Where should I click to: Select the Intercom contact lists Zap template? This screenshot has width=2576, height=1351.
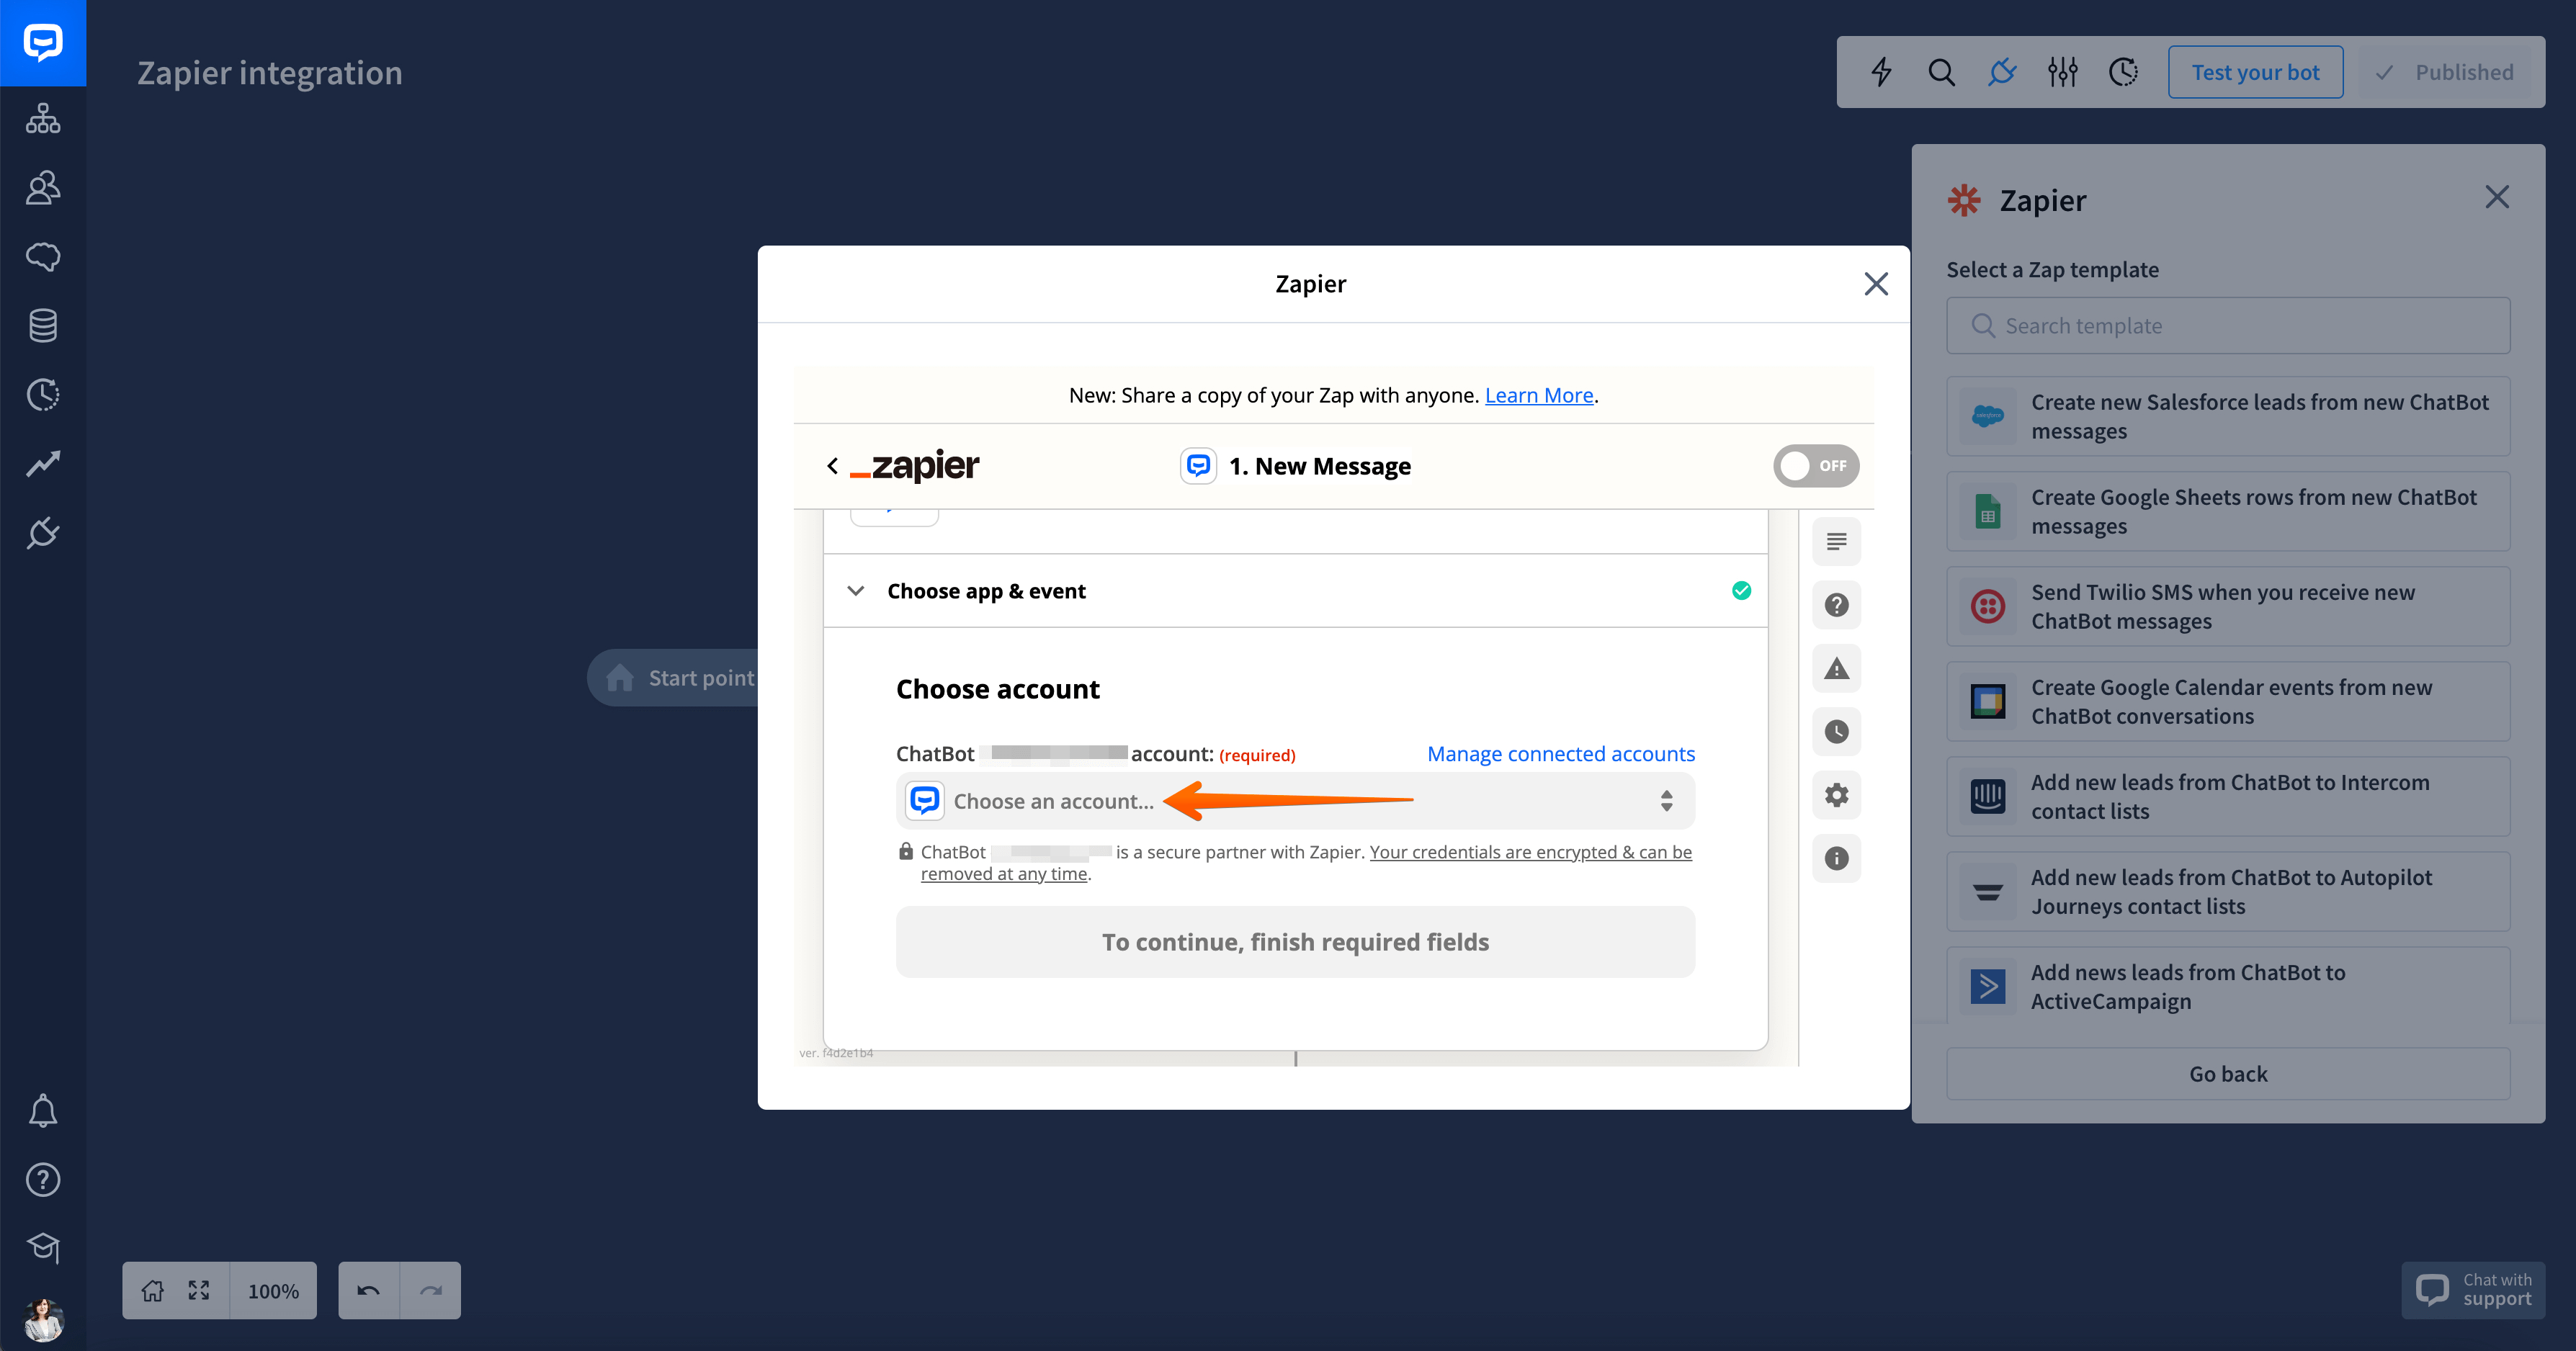(x=2228, y=796)
